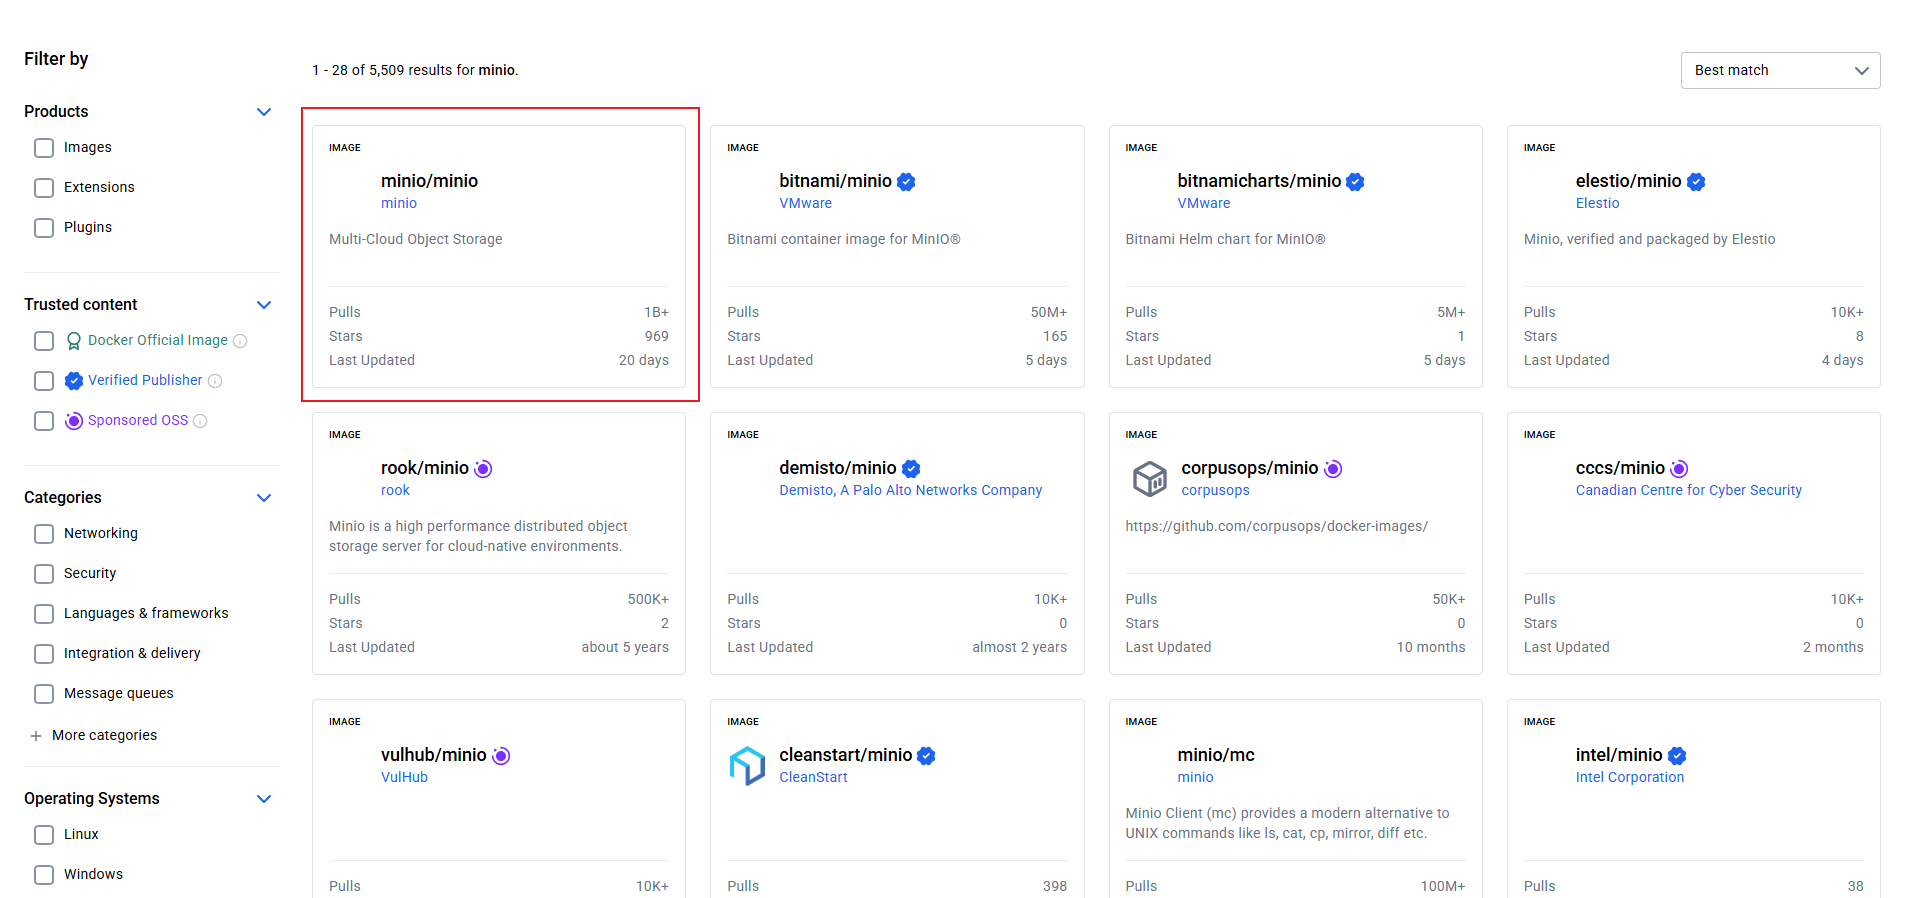Click the rook publisher link
This screenshot has width=1905, height=898.
[395, 490]
